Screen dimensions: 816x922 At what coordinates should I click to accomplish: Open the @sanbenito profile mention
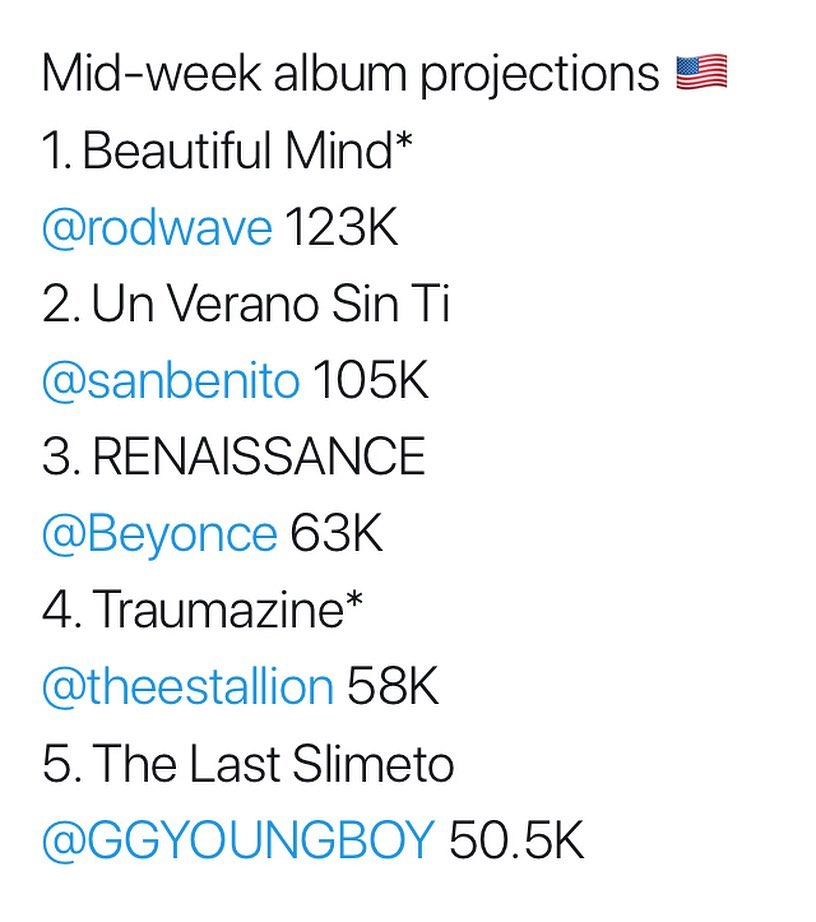click(x=170, y=381)
